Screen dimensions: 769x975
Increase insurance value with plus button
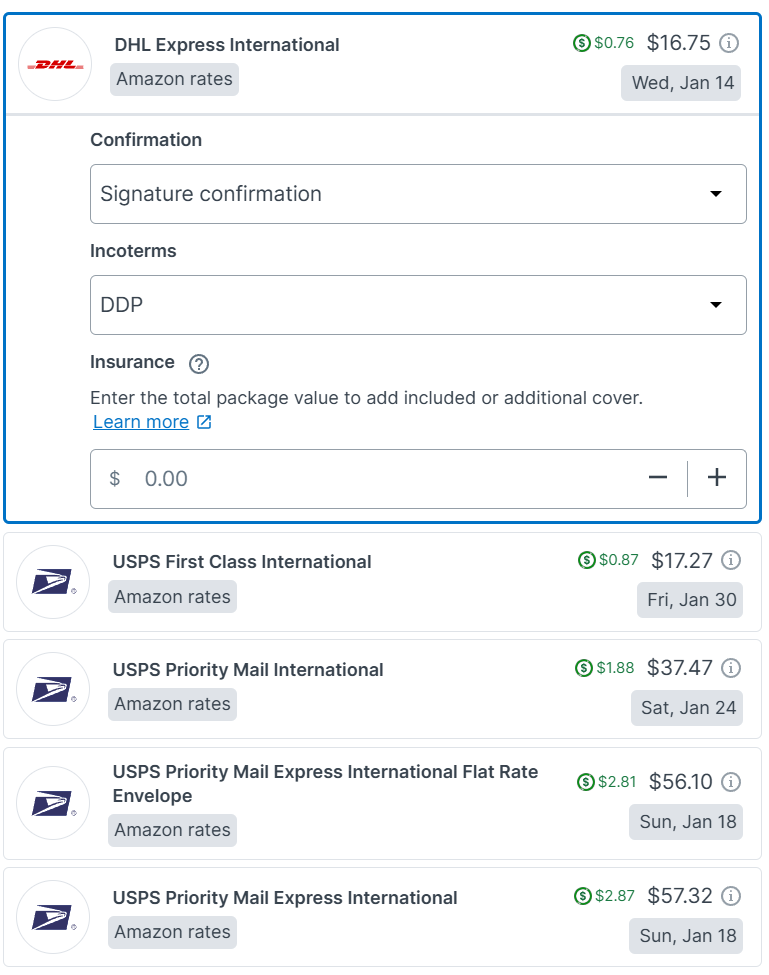pos(717,478)
